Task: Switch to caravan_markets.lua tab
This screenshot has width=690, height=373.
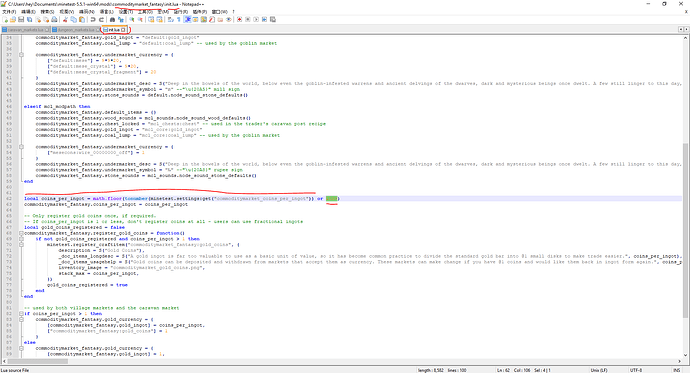Action: pyautogui.click(x=26, y=30)
